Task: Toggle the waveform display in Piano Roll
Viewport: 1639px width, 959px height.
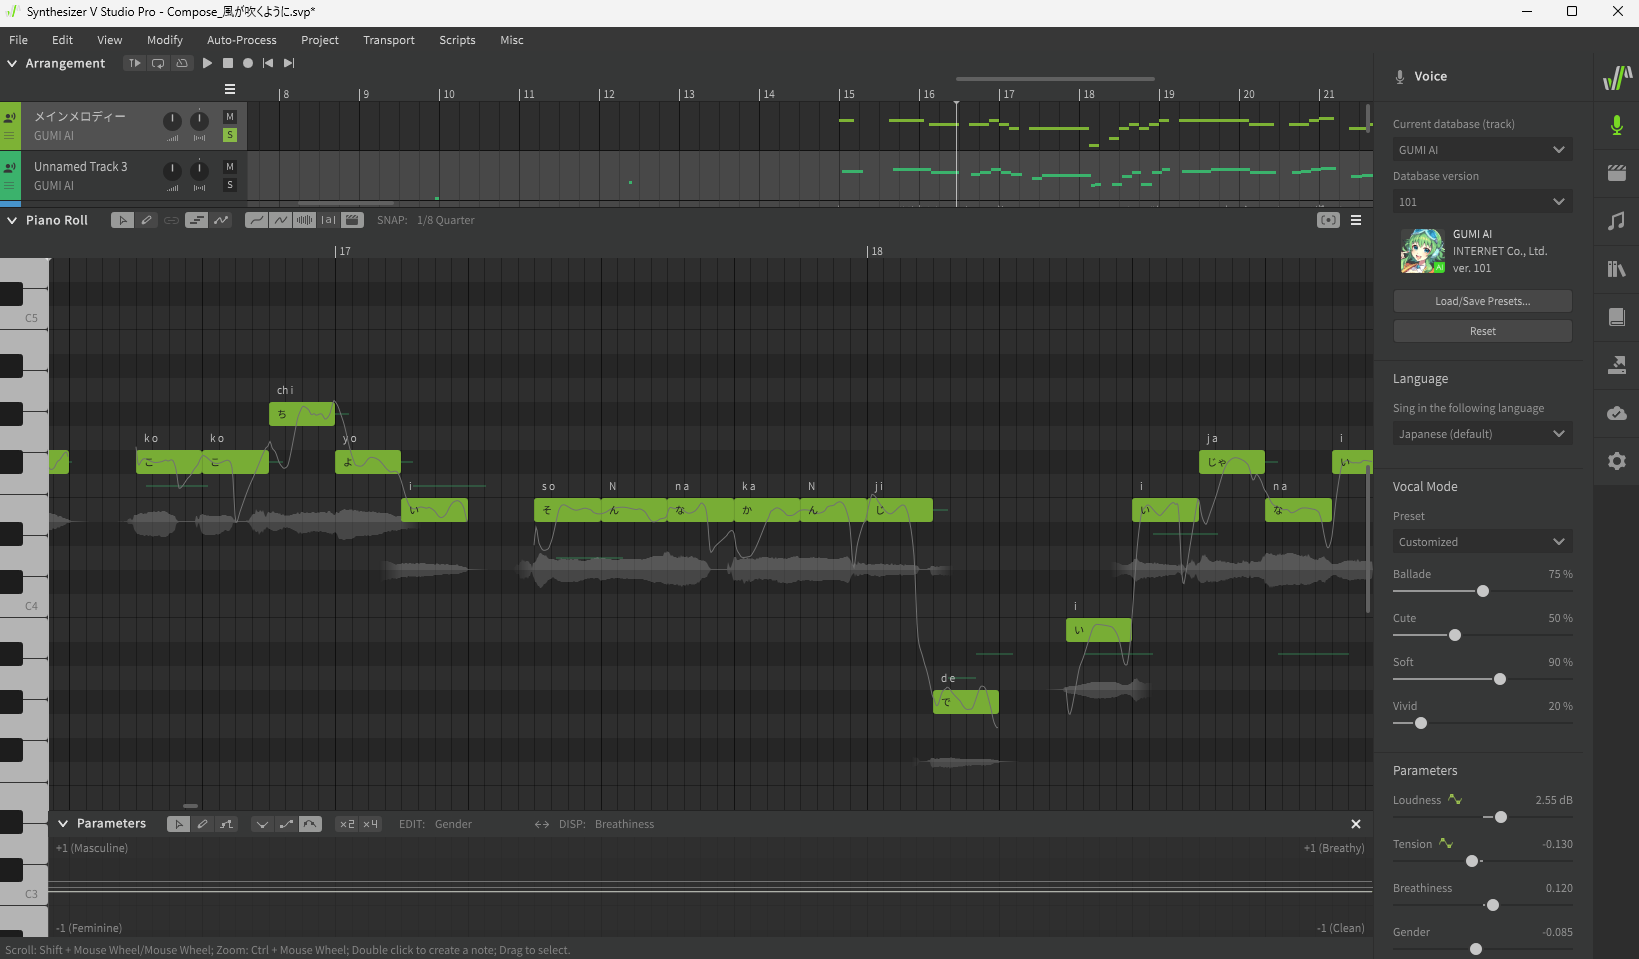Action: tap(304, 220)
